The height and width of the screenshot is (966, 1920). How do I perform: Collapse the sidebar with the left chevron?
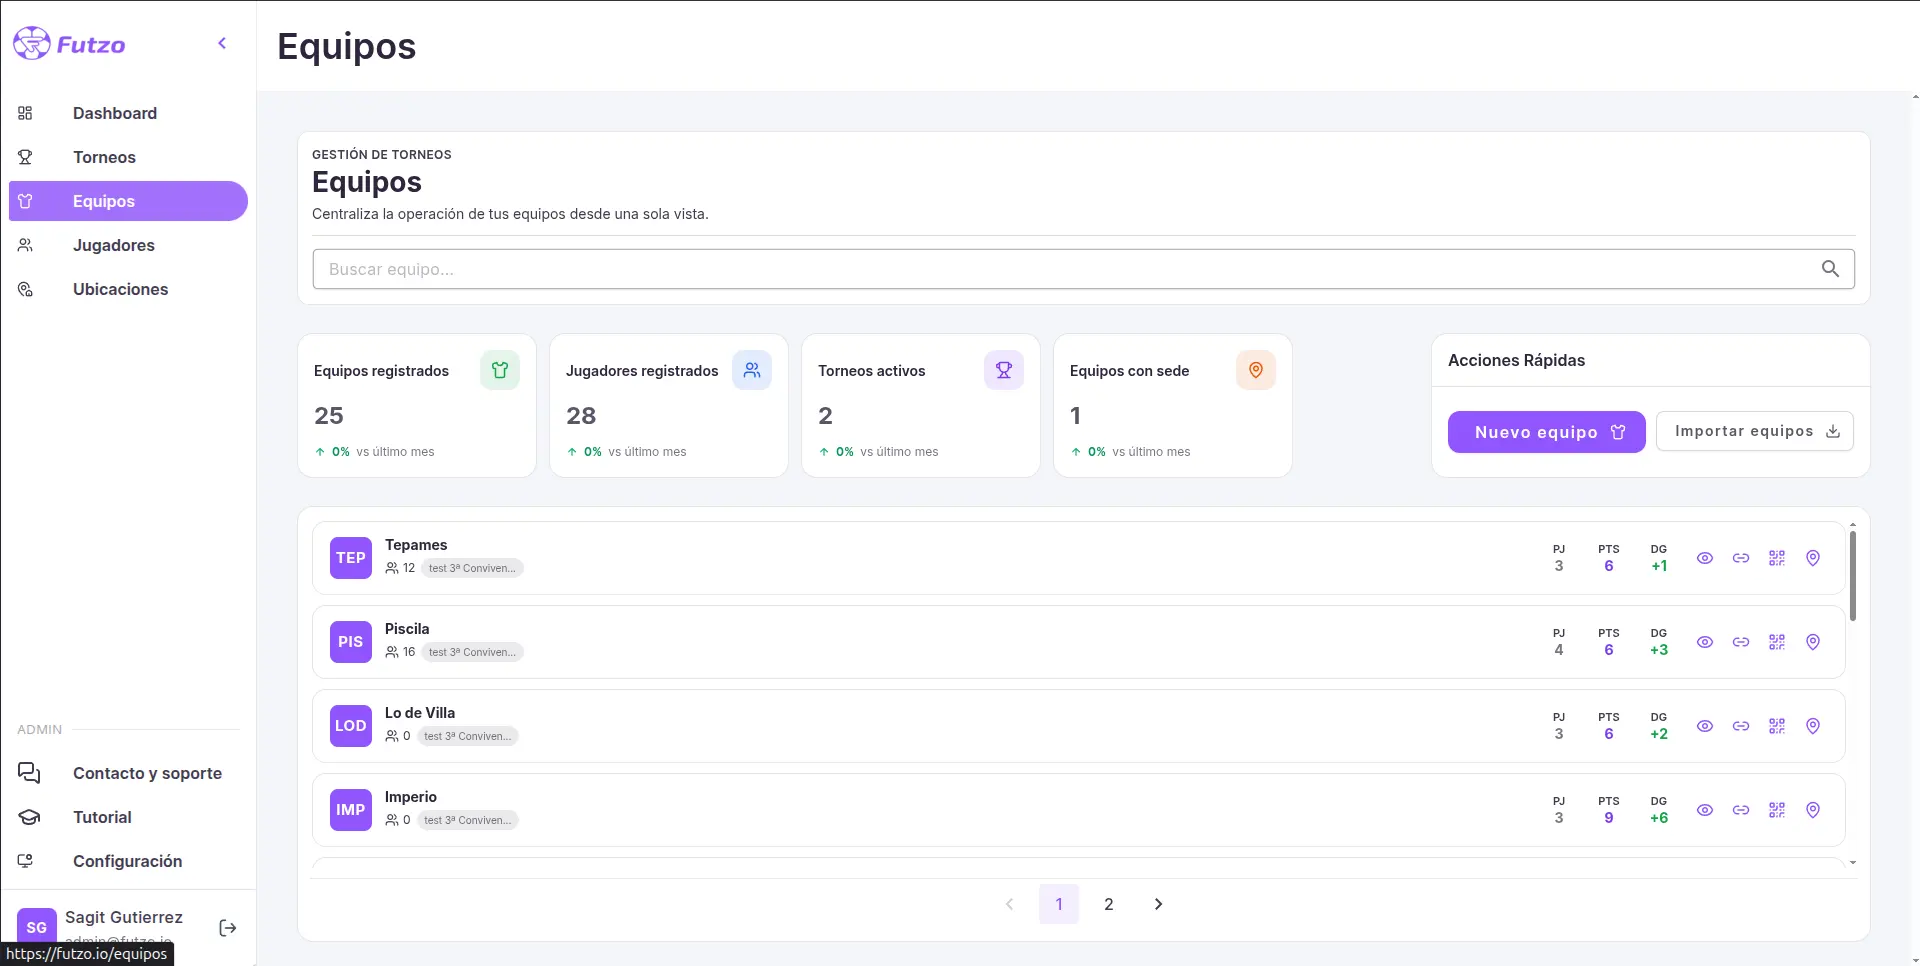click(x=222, y=43)
